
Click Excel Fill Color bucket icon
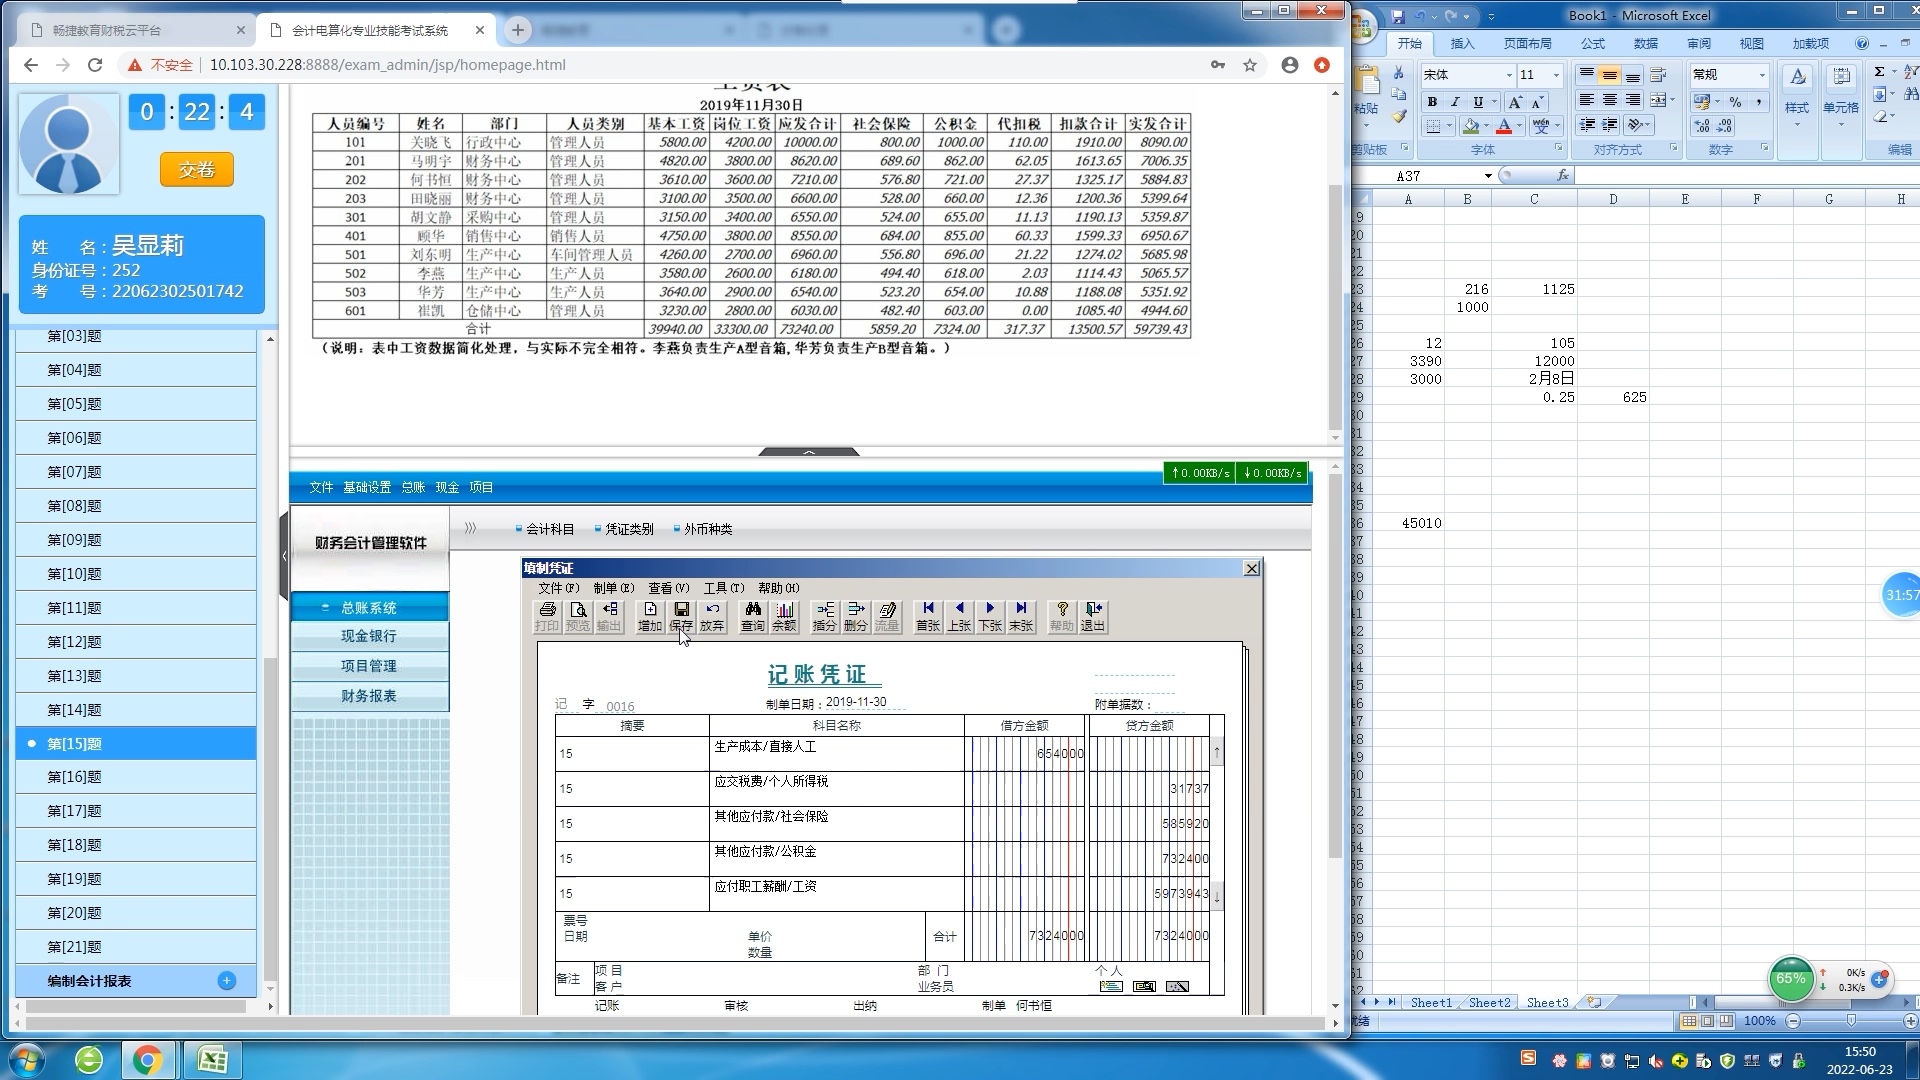pos(1471,126)
